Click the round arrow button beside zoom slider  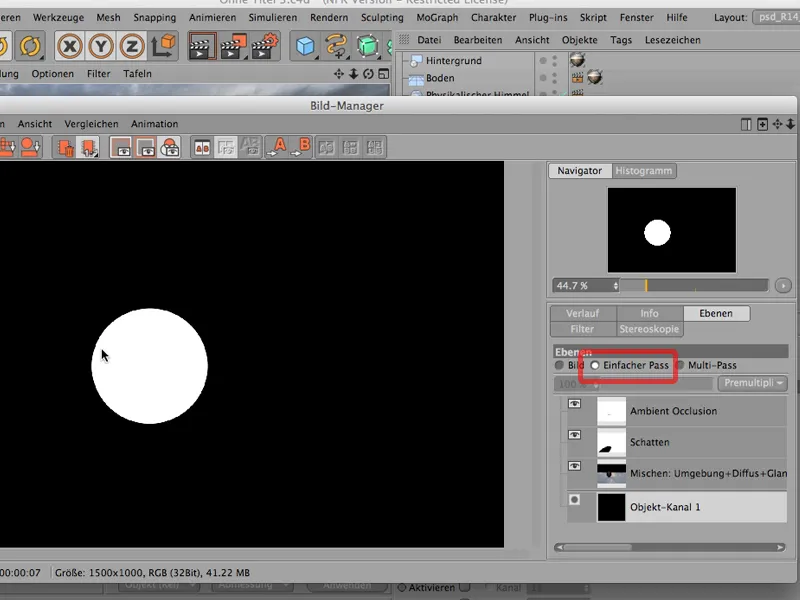(x=783, y=286)
